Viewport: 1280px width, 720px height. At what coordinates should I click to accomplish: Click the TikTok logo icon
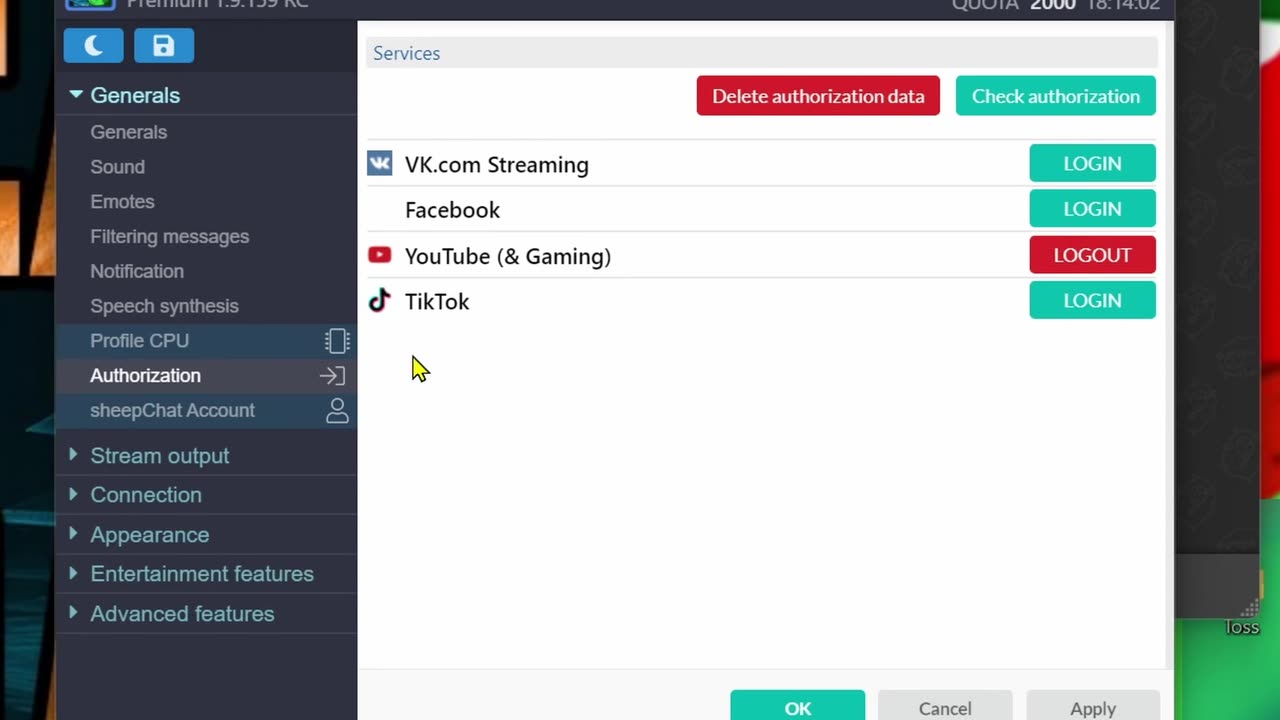[x=379, y=300]
